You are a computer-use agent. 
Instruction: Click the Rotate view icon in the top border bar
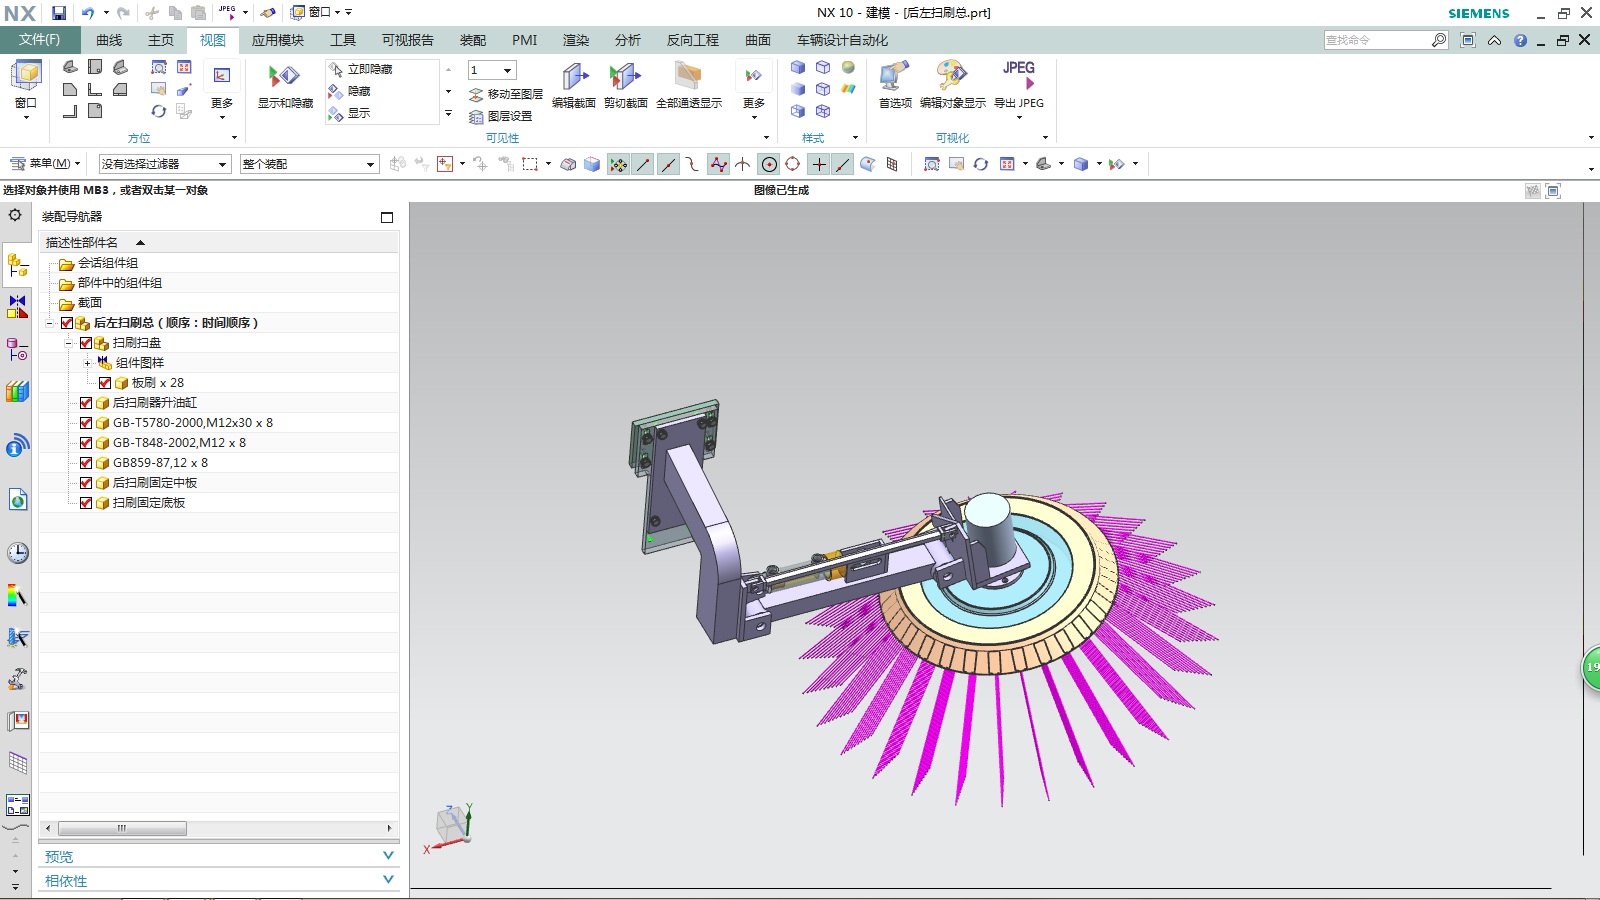click(x=981, y=164)
